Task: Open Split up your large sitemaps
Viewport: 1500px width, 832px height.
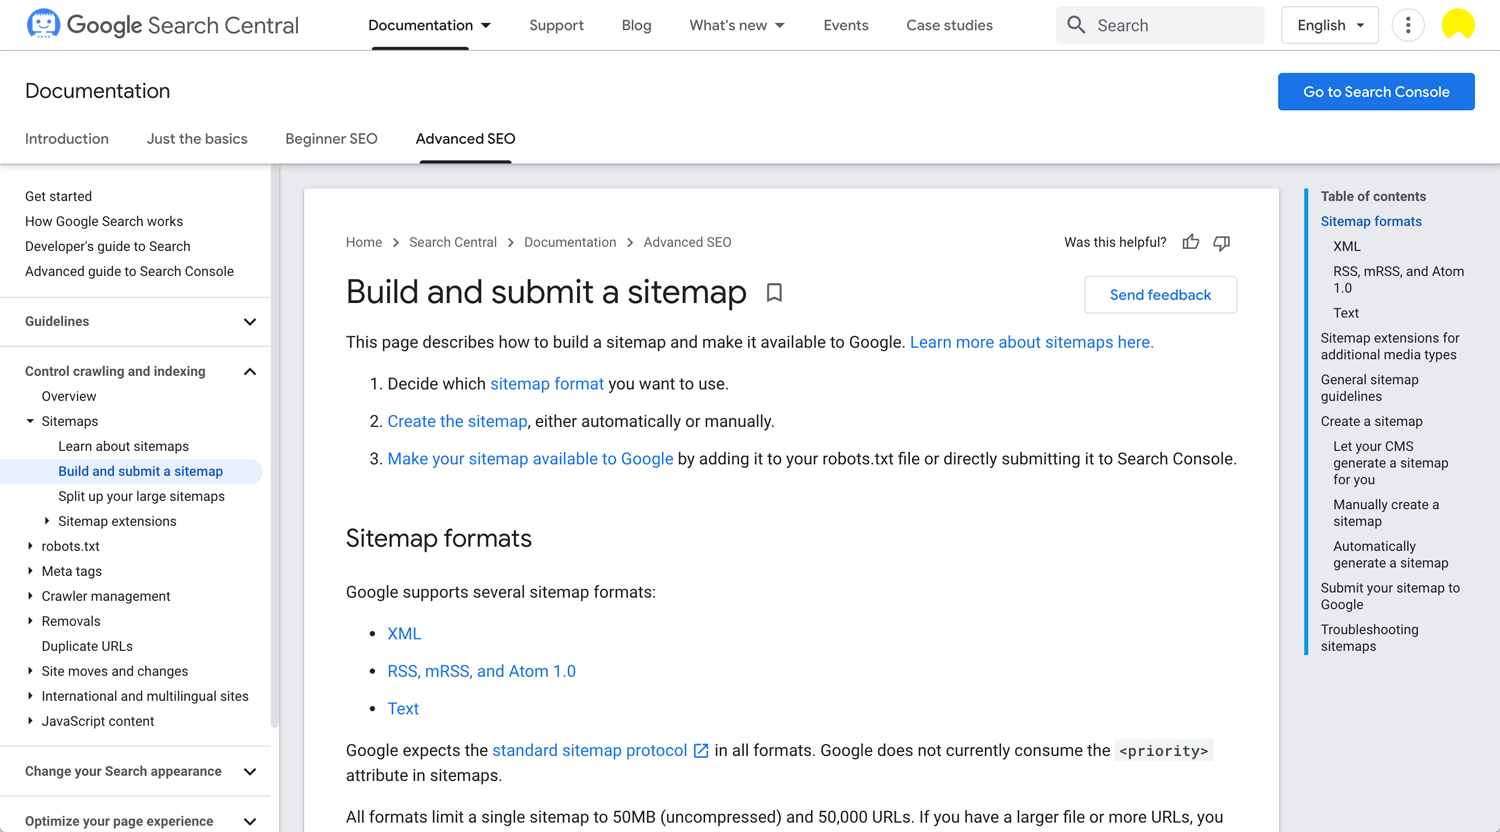Action: tap(141, 496)
